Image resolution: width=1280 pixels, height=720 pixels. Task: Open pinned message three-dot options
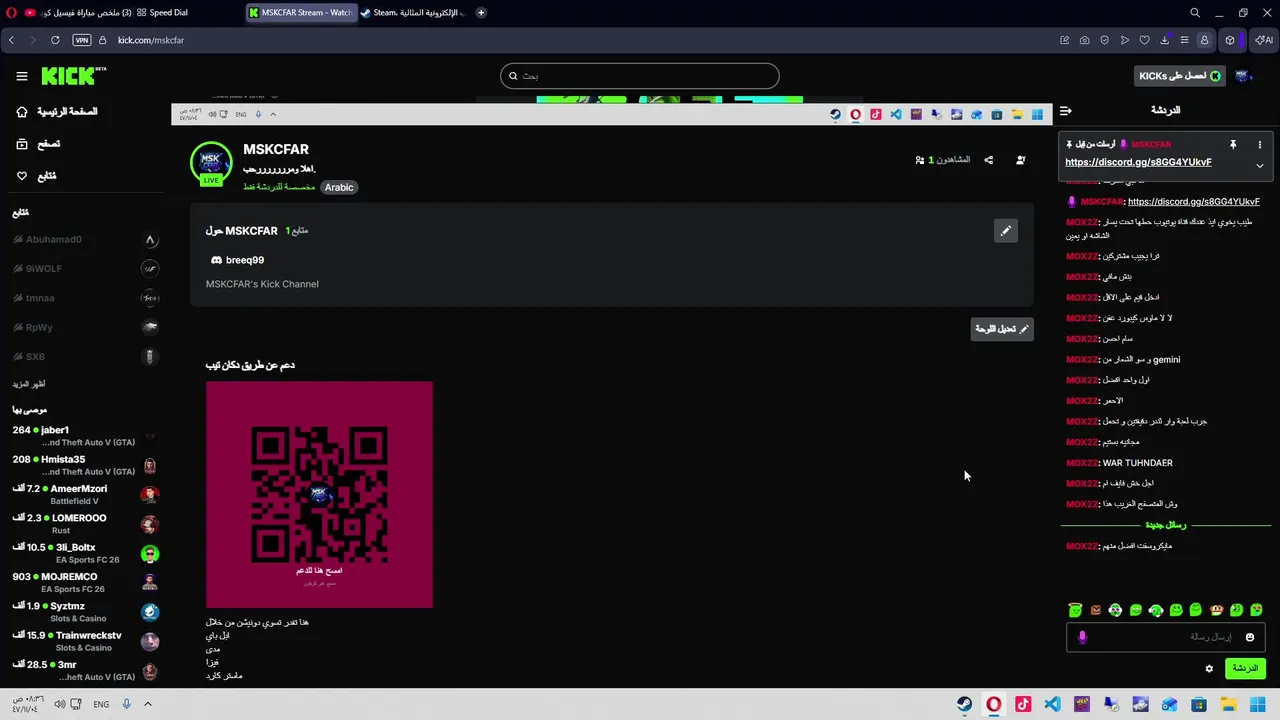1260,145
